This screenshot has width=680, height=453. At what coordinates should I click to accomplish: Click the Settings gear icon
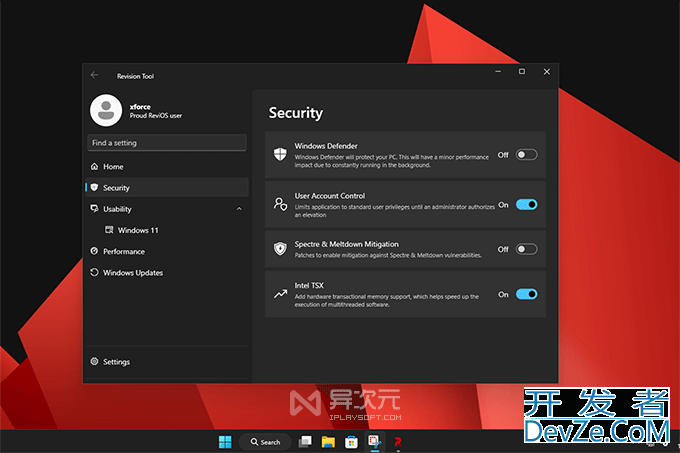point(95,361)
